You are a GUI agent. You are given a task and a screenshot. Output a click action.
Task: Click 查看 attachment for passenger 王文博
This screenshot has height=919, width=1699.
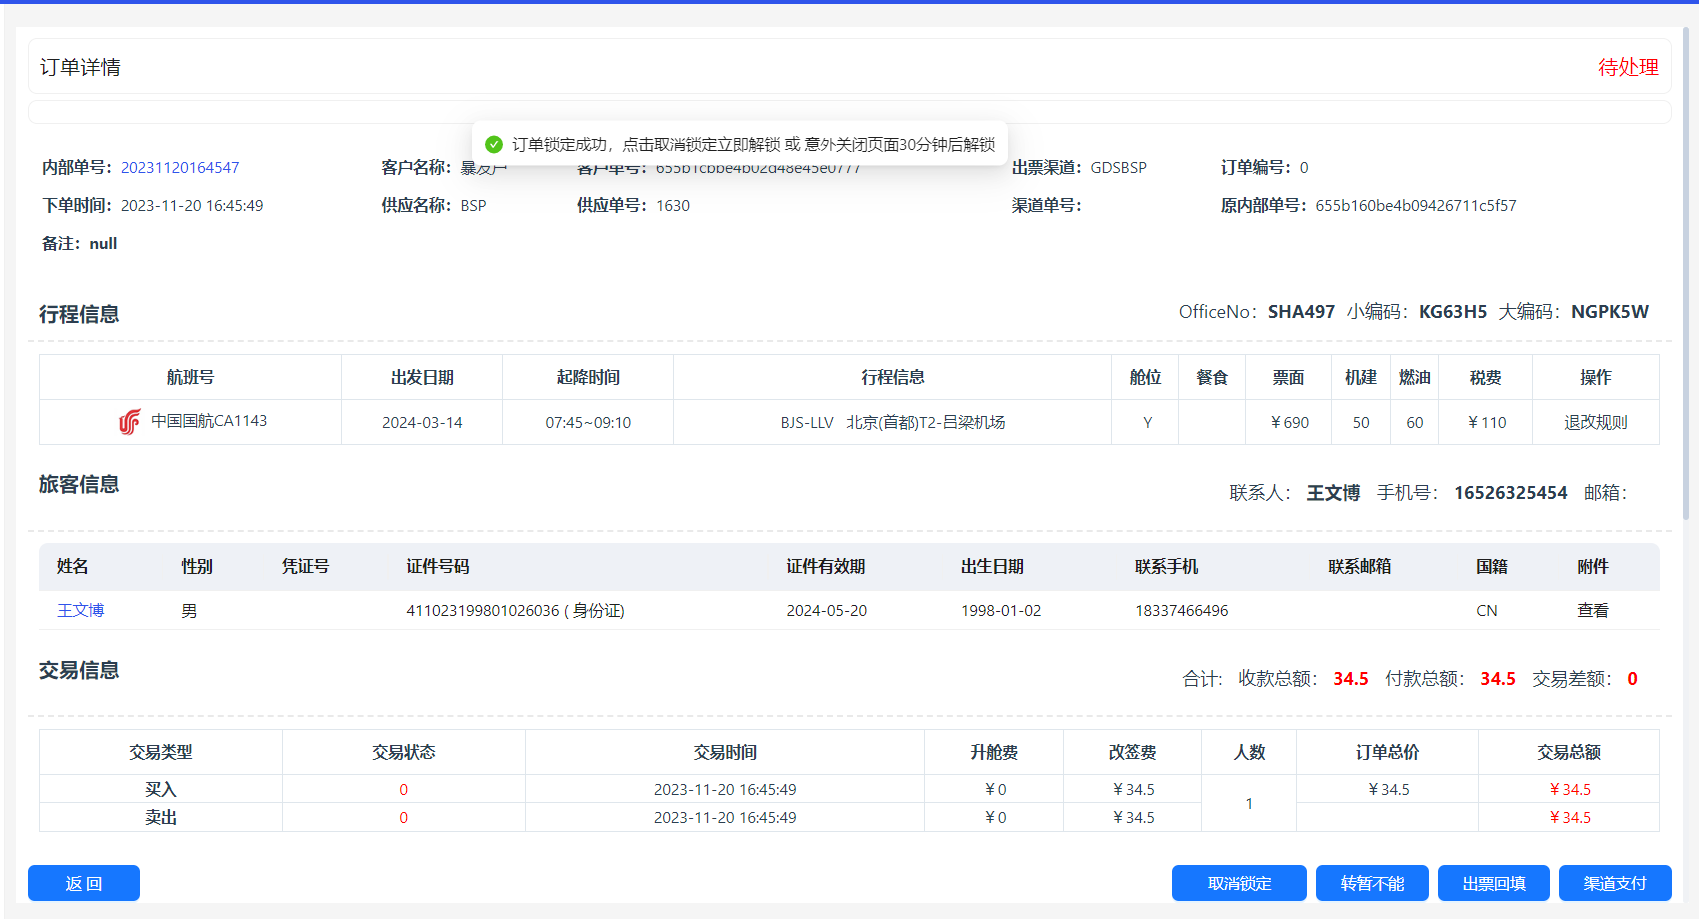click(1593, 610)
